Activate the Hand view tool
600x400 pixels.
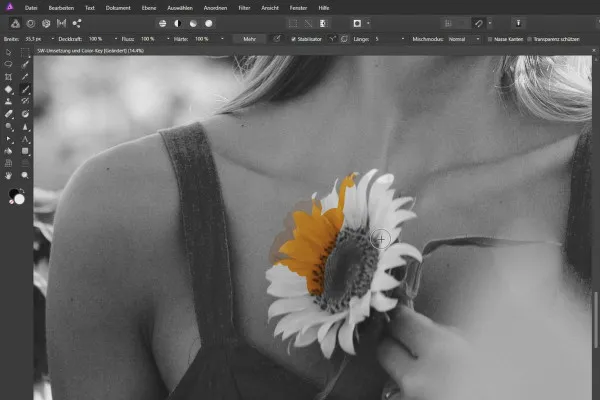pos(8,176)
